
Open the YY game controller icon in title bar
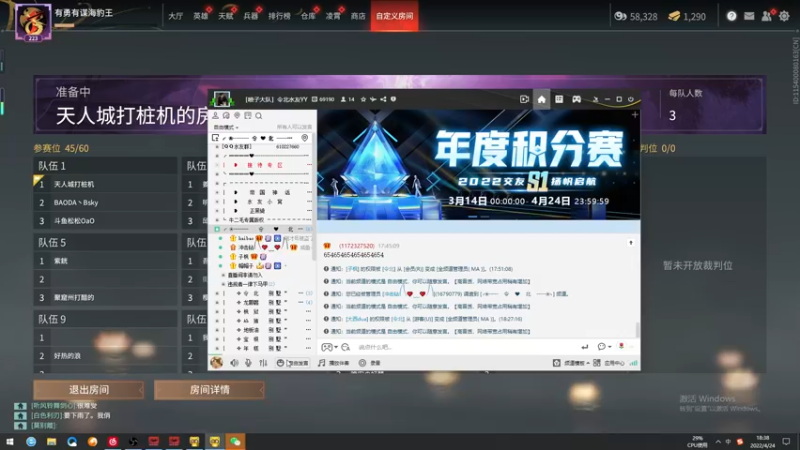pyautogui.click(x=577, y=99)
